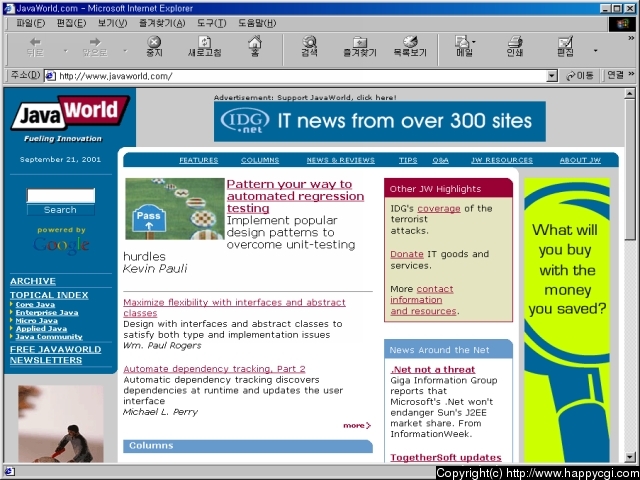Click the vertical scrollbar down arrow
Image resolution: width=640 pixels, height=480 pixels.
(x=630, y=457)
